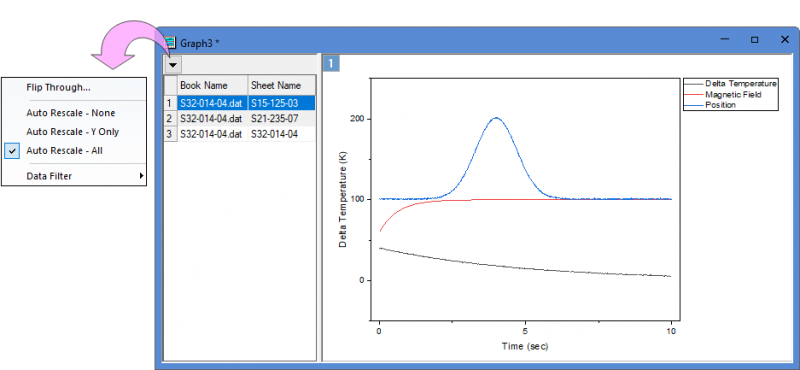Viewport: 800px width, 370px height.
Task: Choose Flip Through... menu entry
Action: 58,87
